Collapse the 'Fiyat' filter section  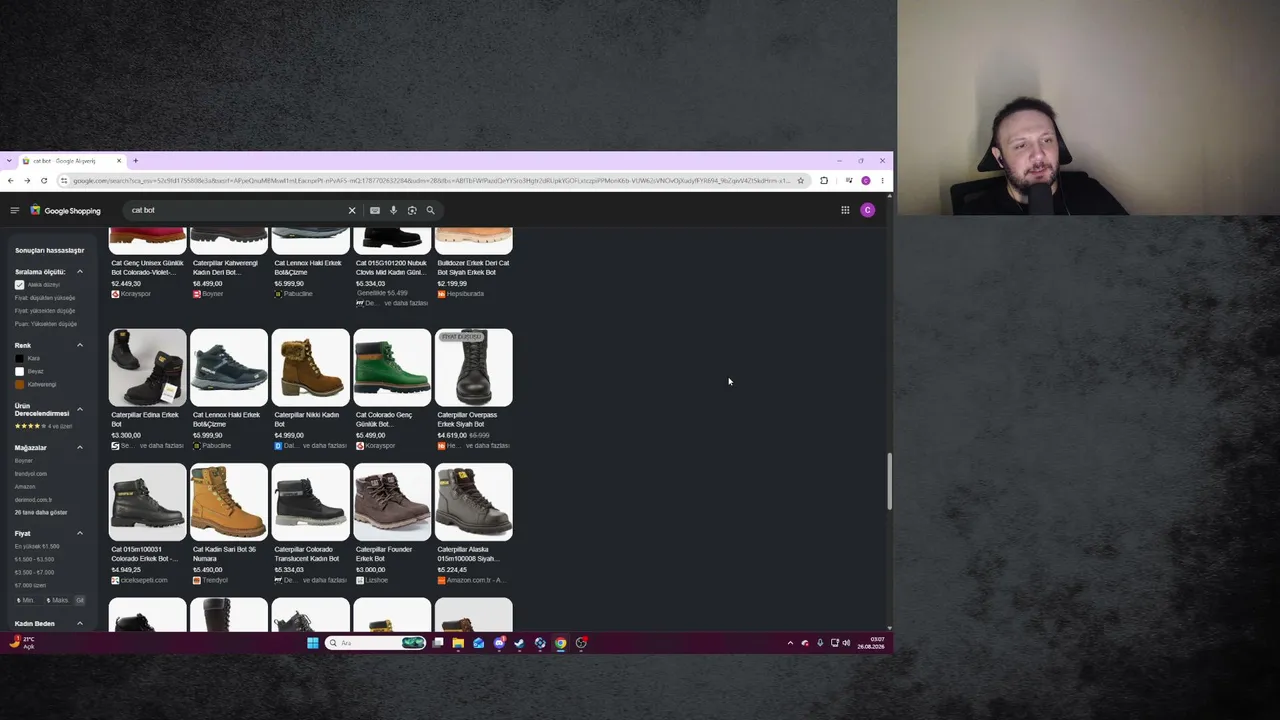[80, 533]
